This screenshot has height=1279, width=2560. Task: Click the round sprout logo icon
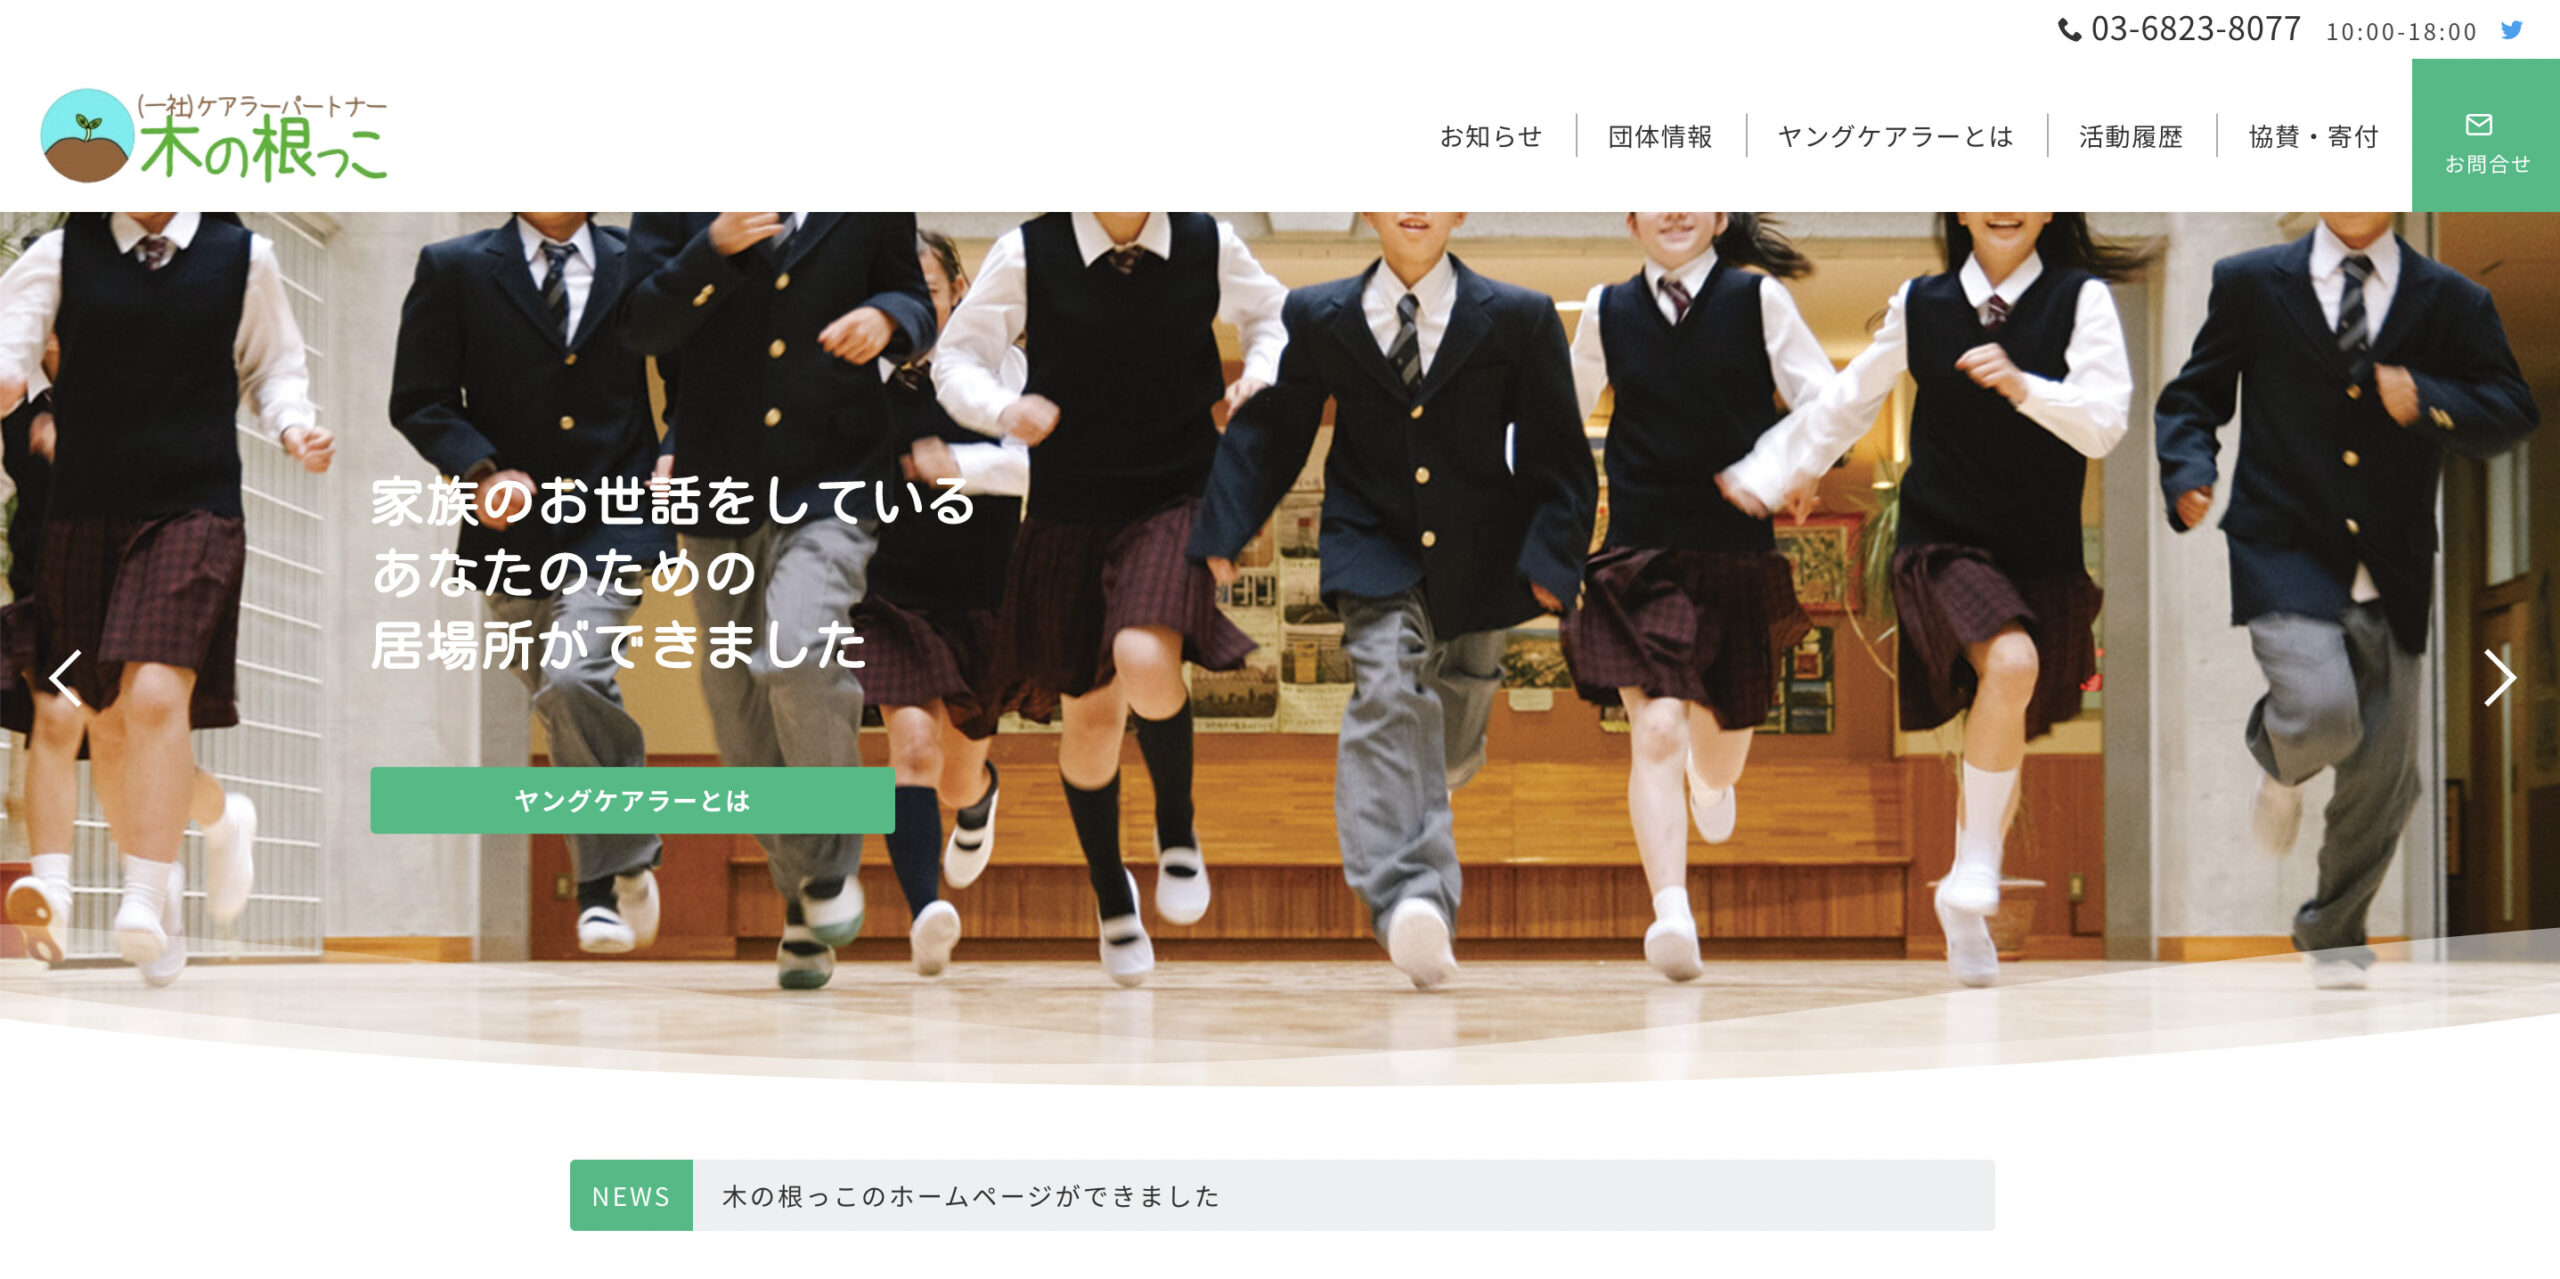(87, 135)
